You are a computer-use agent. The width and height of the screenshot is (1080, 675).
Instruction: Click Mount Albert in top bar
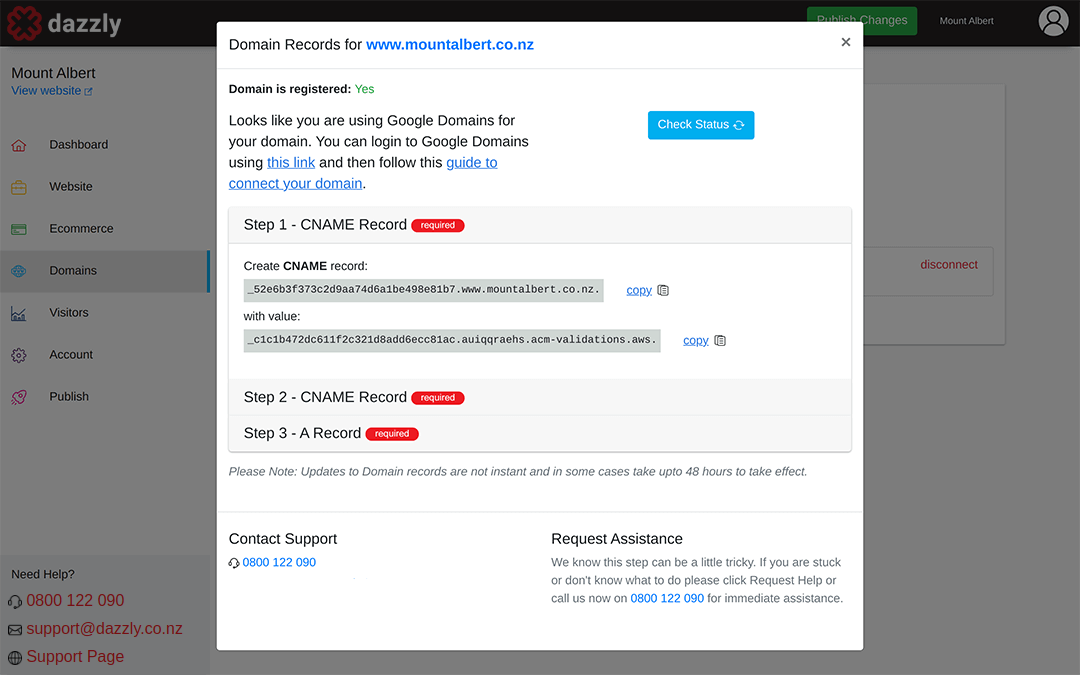pos(966,21)
